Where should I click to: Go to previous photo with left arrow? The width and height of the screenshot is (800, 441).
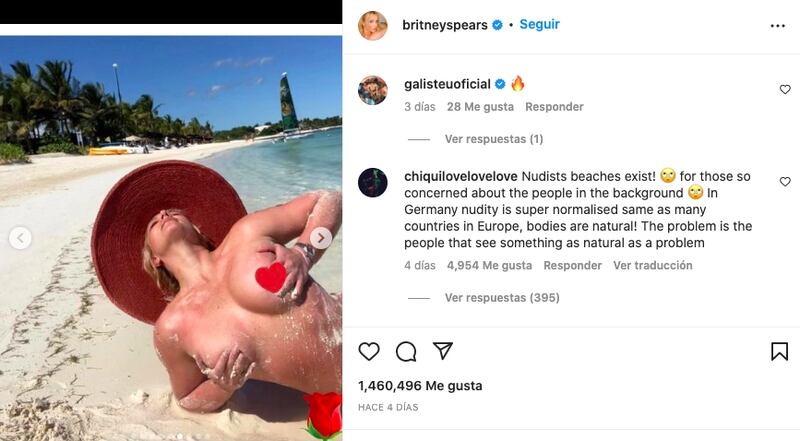click(20, 238)
